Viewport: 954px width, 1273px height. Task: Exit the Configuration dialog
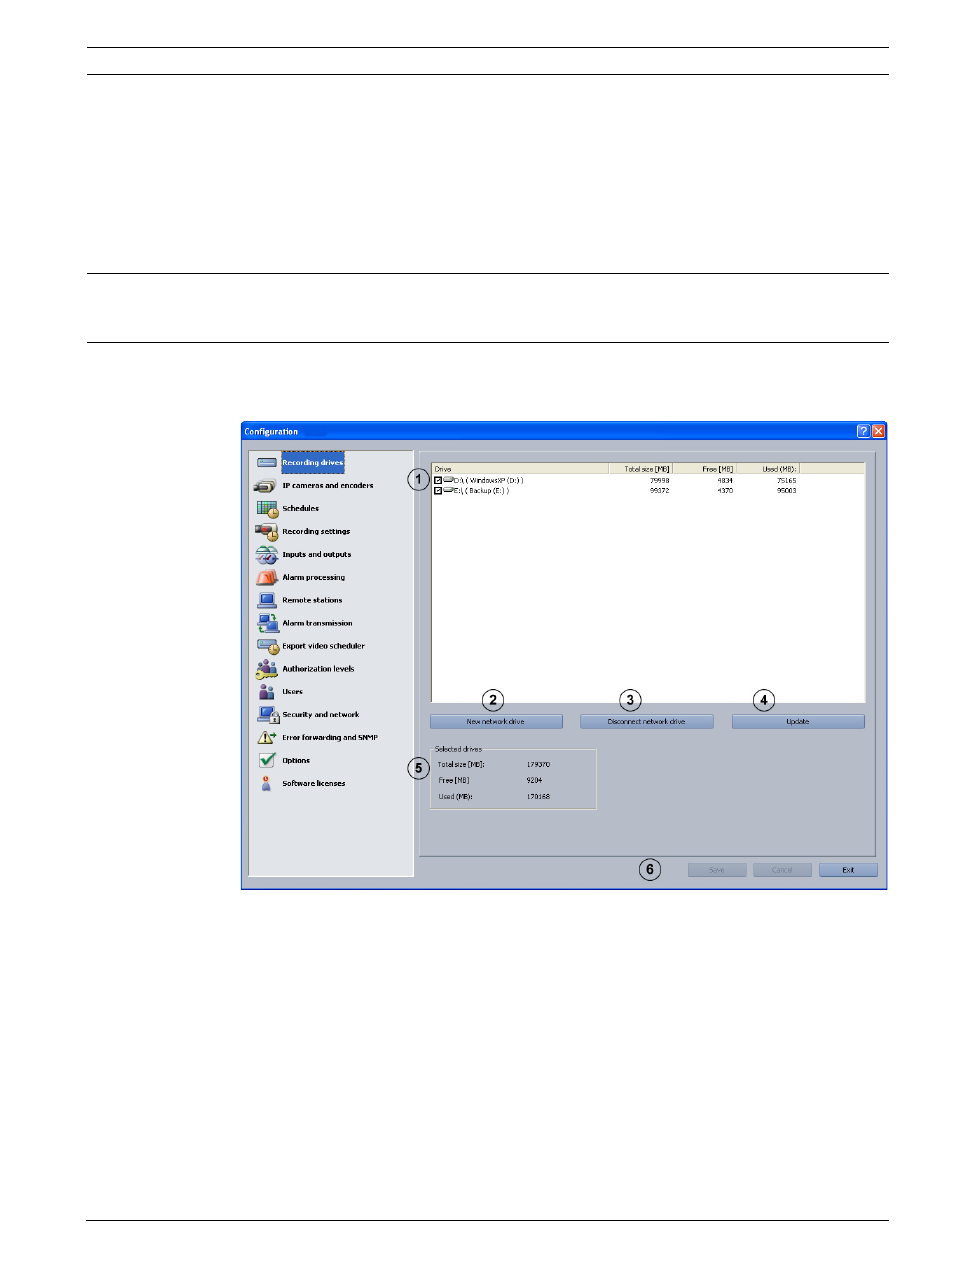(848, 870)
